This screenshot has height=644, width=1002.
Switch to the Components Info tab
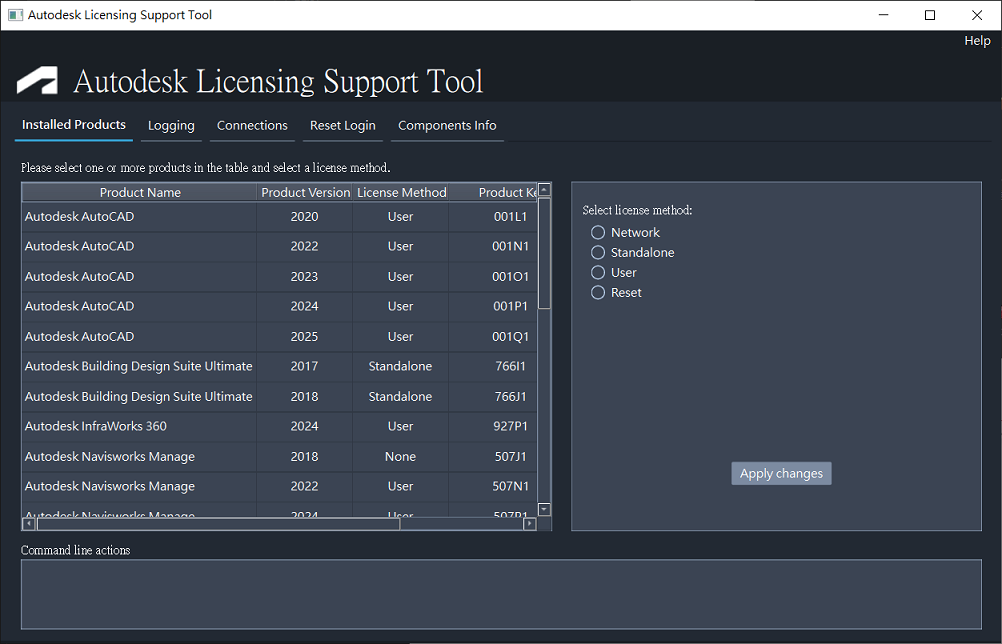(x=447, y=126)
